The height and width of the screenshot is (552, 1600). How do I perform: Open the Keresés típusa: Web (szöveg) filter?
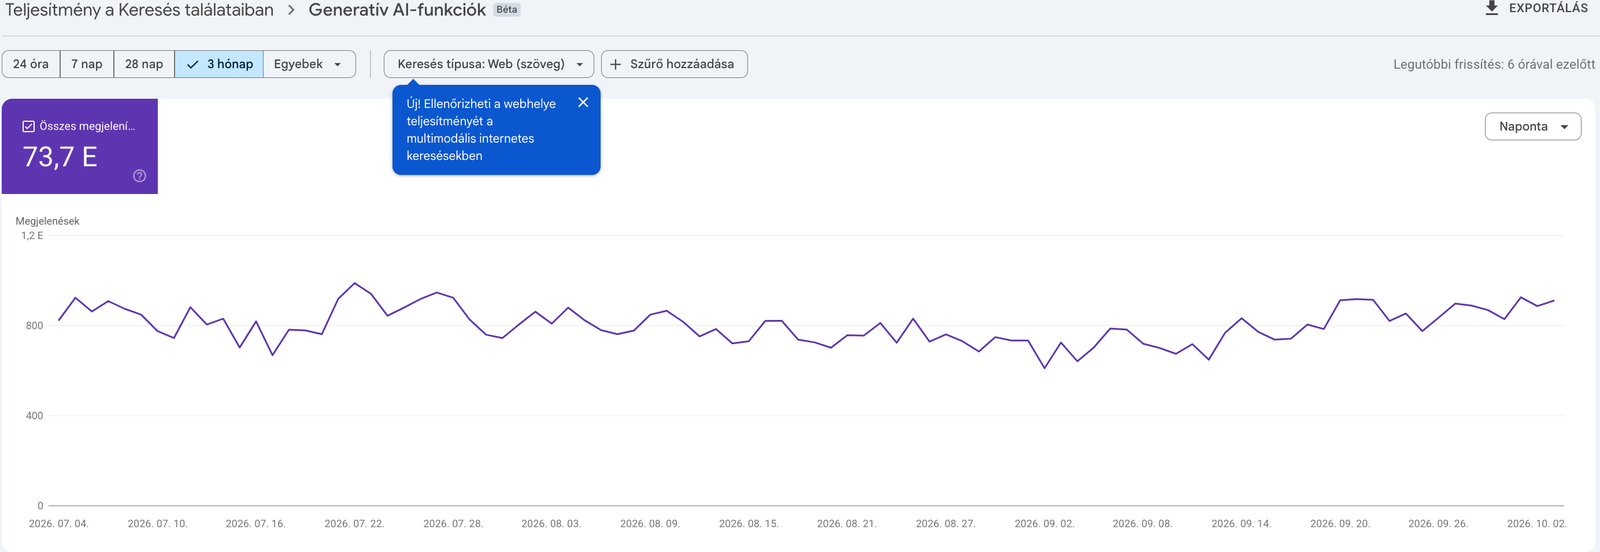(489, 64)
